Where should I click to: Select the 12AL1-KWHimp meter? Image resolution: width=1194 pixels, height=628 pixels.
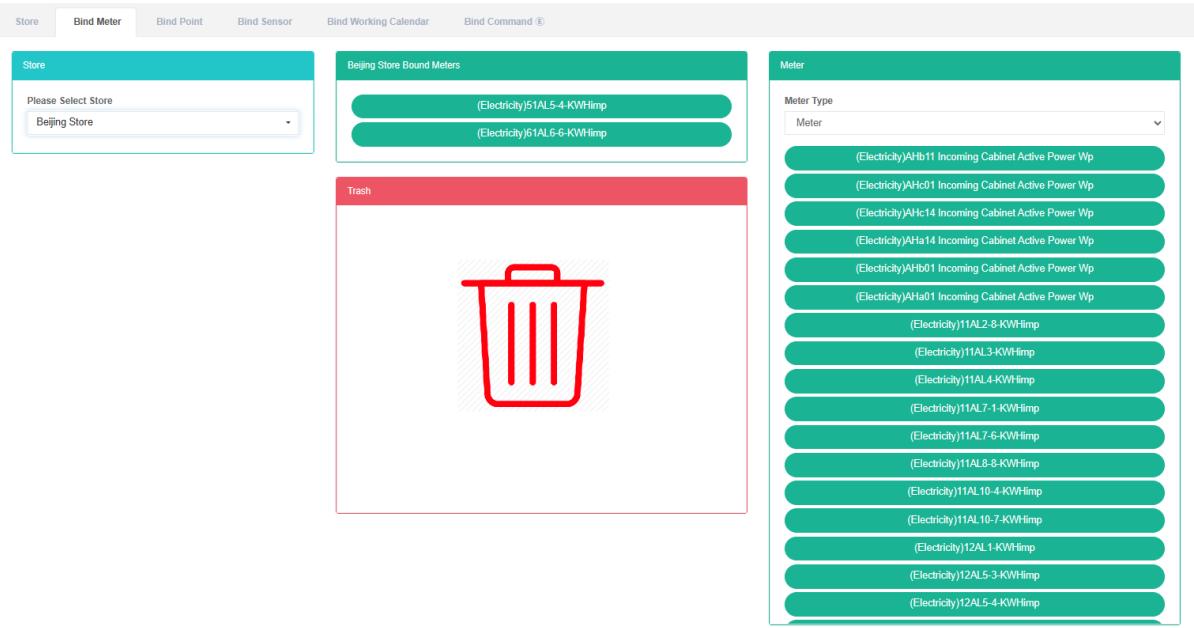click(x=974, y=548)
